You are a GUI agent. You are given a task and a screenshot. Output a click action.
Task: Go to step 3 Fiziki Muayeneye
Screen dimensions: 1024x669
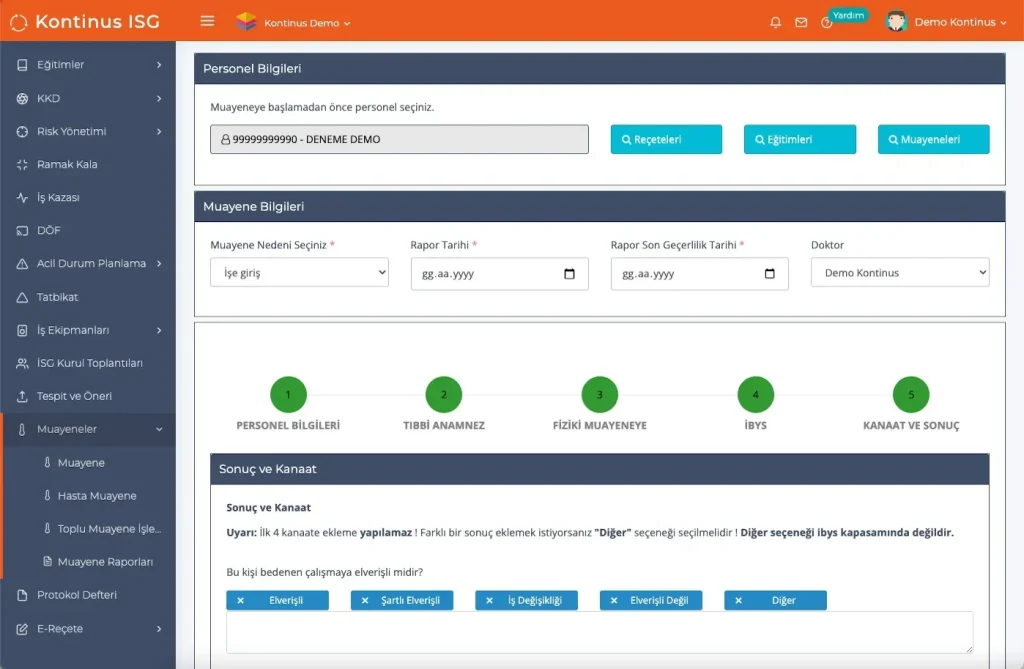click(600, 395)
